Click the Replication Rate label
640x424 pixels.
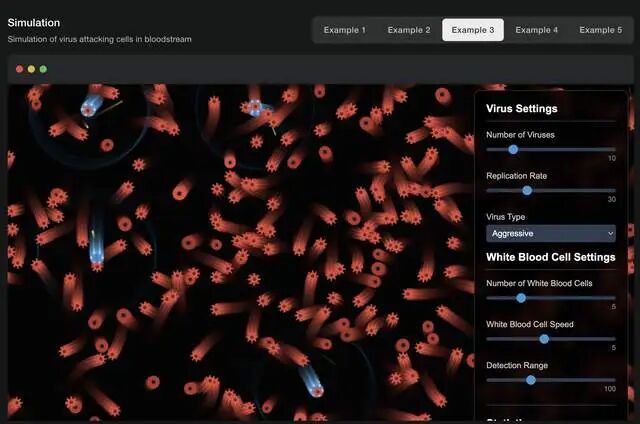(516, 176)
